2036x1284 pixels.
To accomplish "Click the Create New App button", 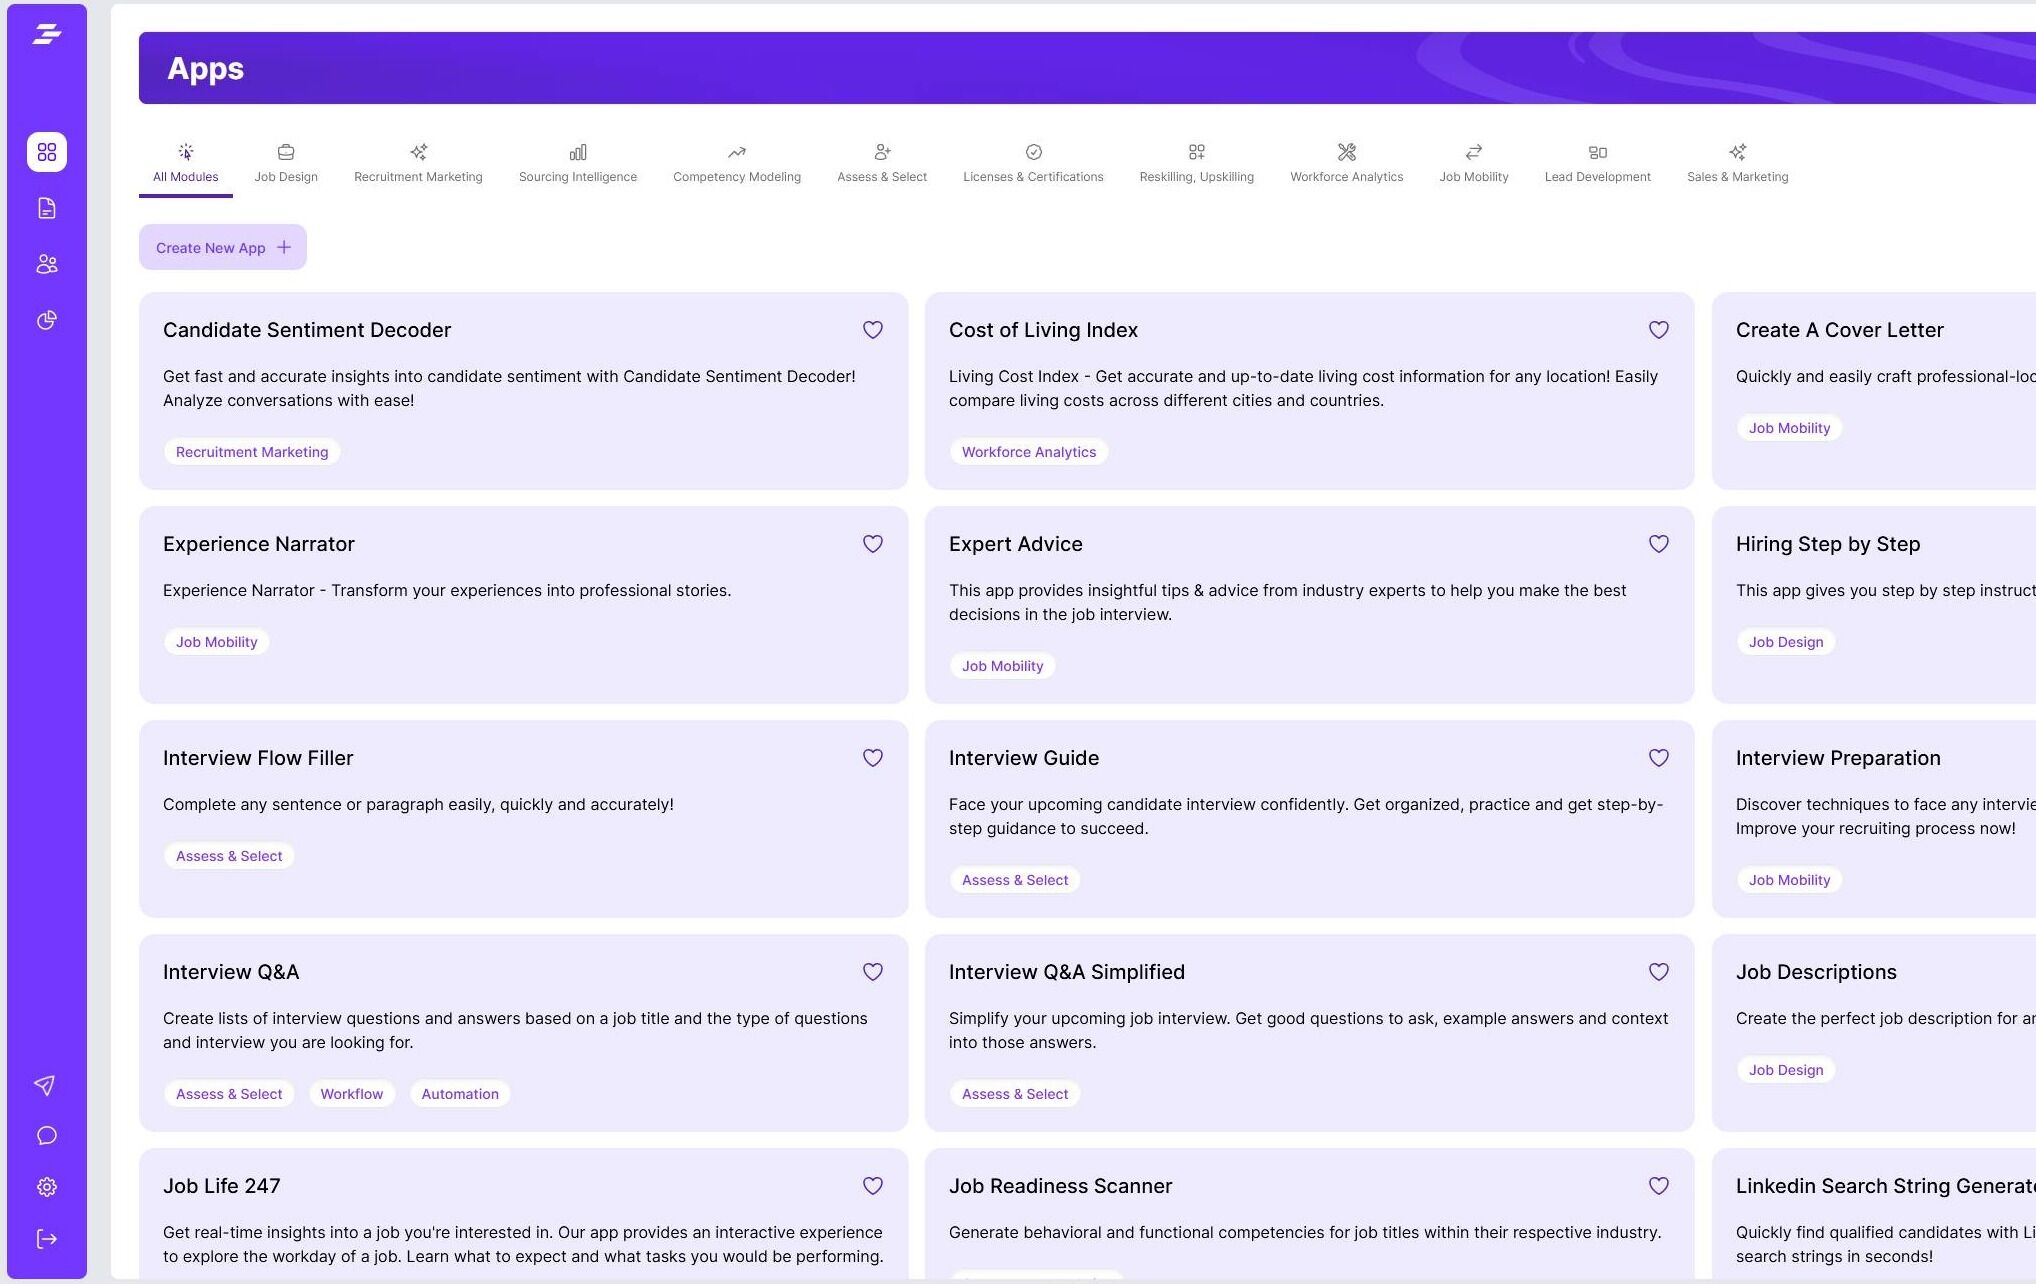I will pos(222,247).
